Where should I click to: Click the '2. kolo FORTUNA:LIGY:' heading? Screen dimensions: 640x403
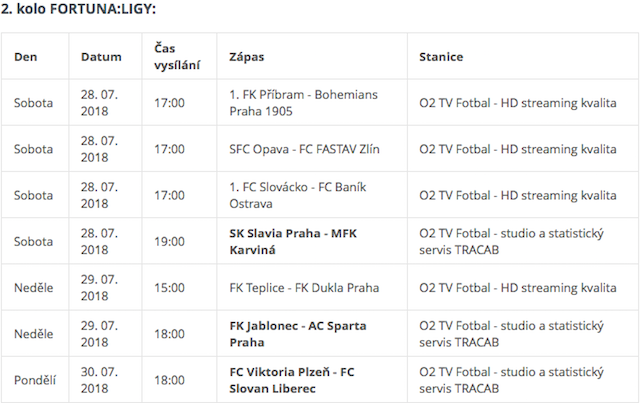(79, 9)
